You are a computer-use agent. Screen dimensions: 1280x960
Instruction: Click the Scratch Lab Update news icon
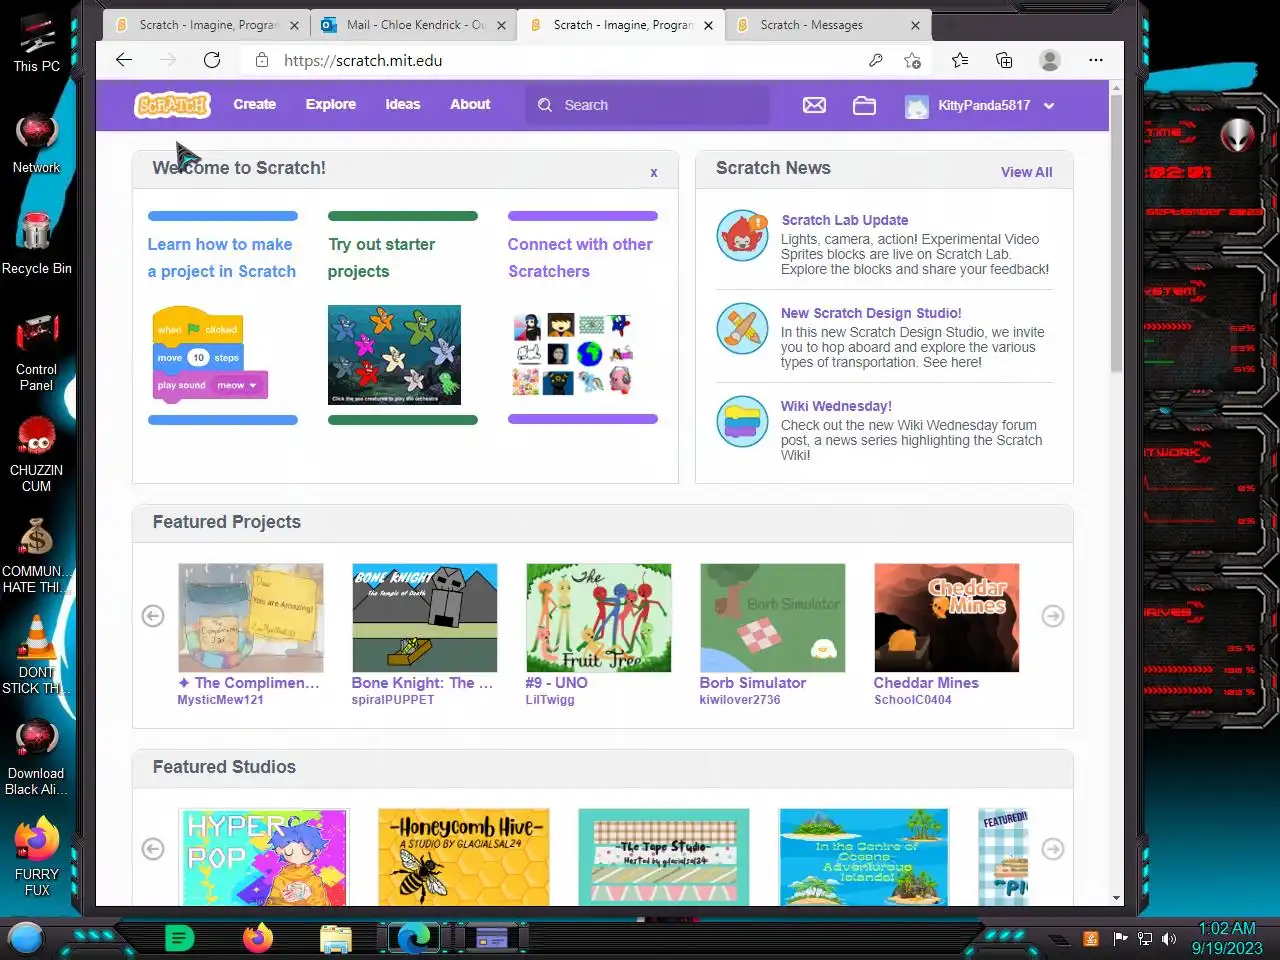[x=742, y=236]
